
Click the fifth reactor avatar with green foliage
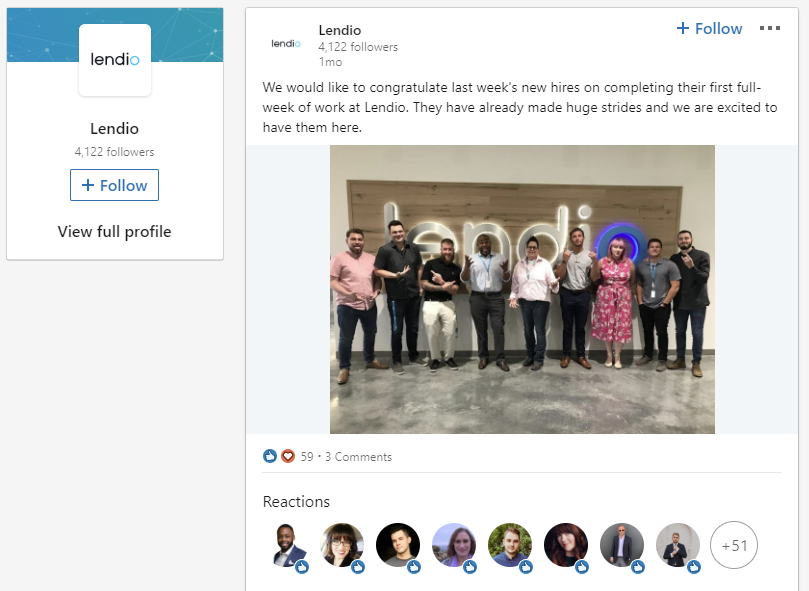(510, 545)
